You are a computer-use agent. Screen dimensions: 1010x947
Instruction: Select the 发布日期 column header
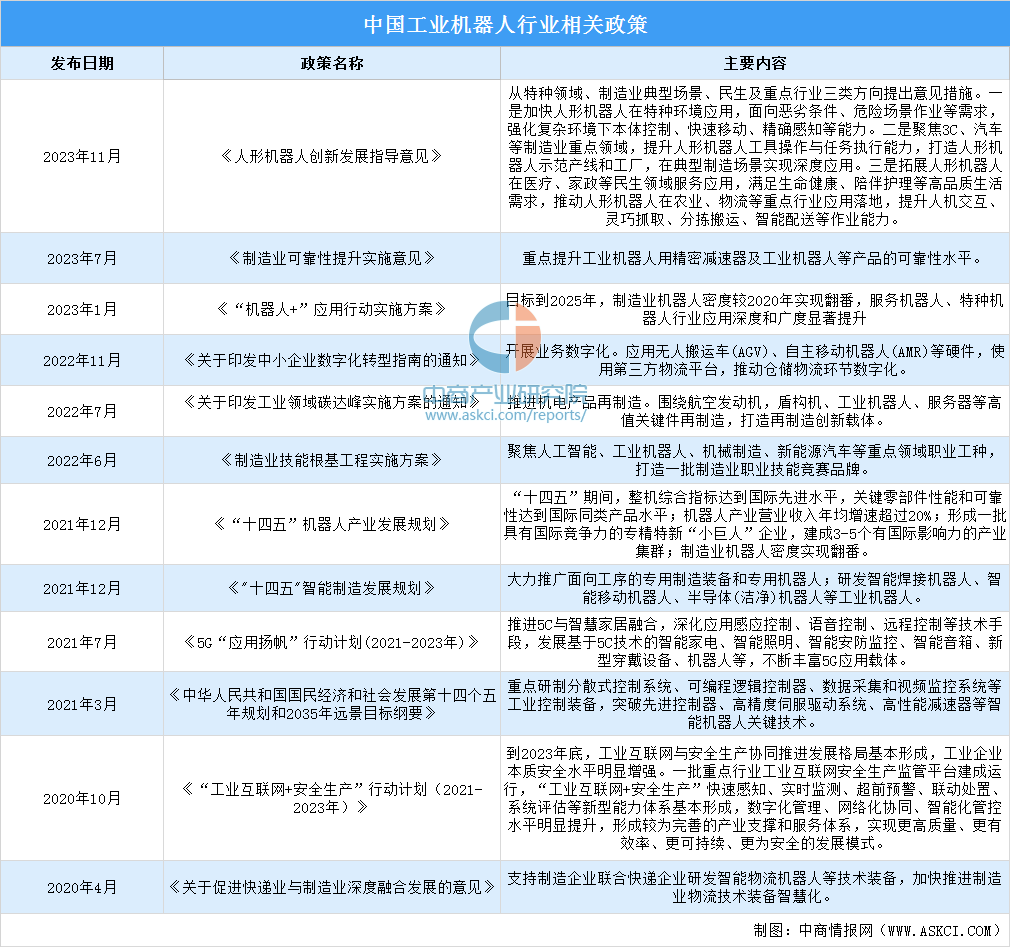(82, 63)
